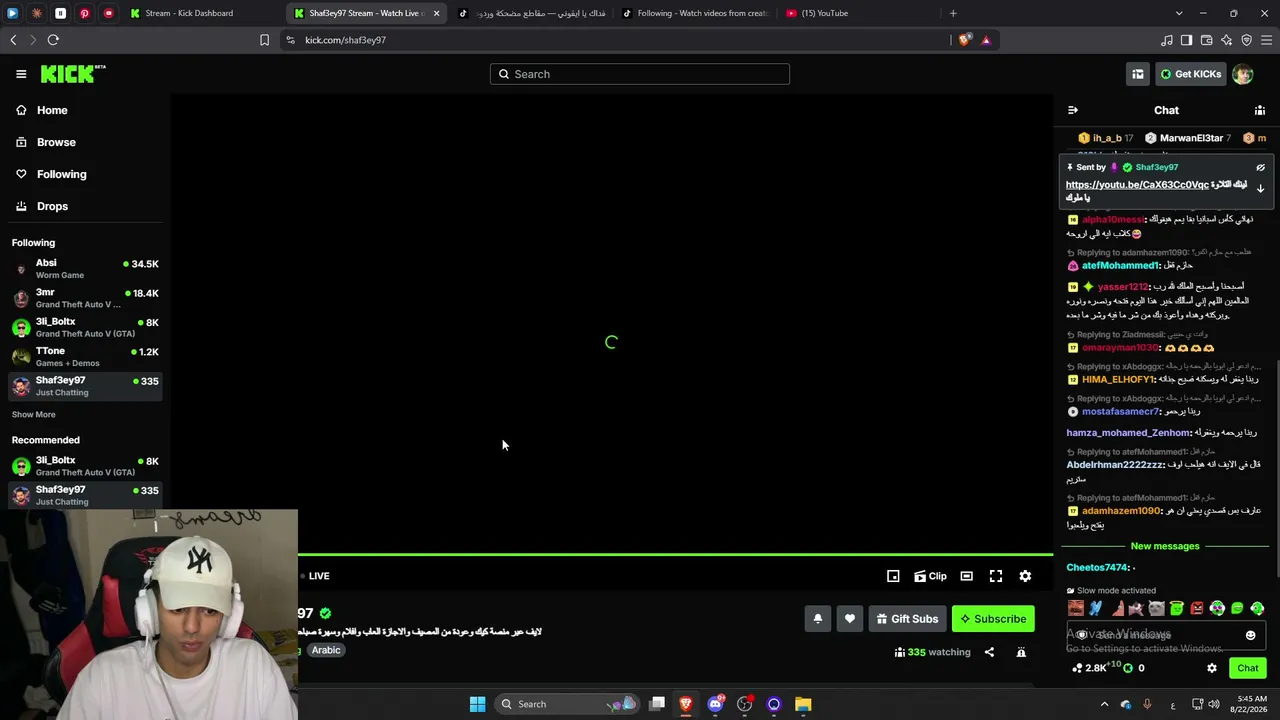Switch to the (15) YouTube tab
The height and width of the screenshot is (720, 1280).
point(858,13)
